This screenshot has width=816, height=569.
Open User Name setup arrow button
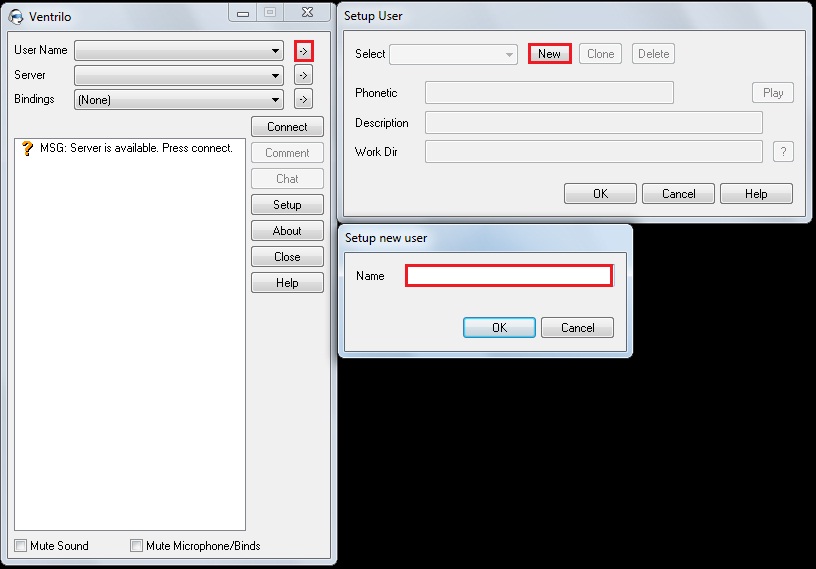[303, 51]
